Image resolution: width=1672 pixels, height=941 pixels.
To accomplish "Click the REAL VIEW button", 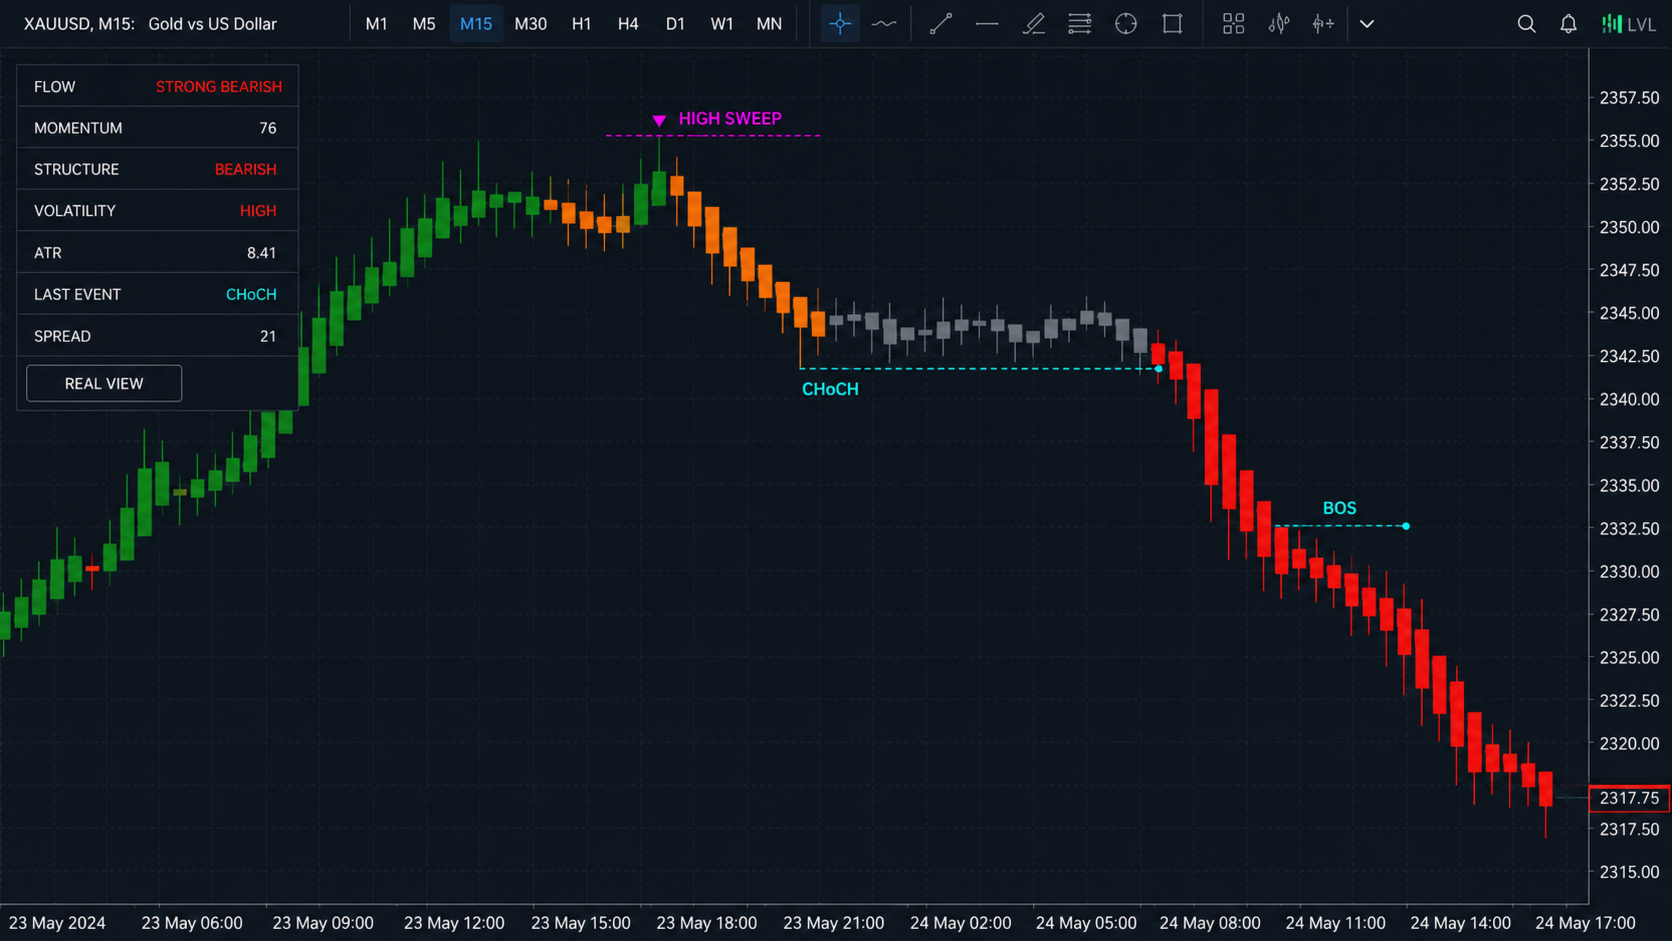I will (104, 384).
